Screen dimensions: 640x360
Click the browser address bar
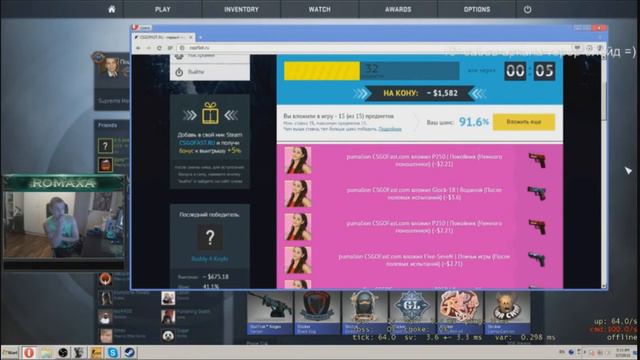click(x=376, y=48)
